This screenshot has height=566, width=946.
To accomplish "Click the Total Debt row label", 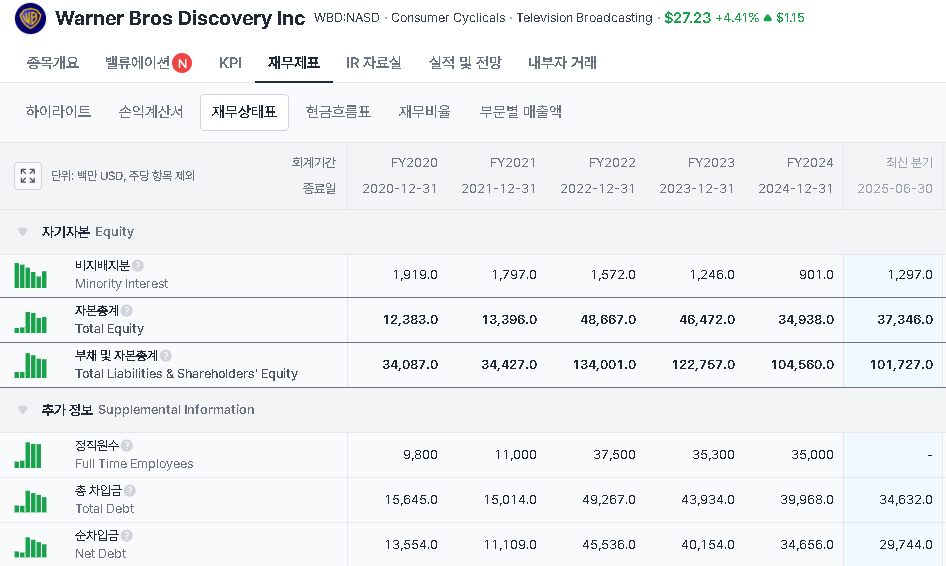I will click(x=104, y=509).
